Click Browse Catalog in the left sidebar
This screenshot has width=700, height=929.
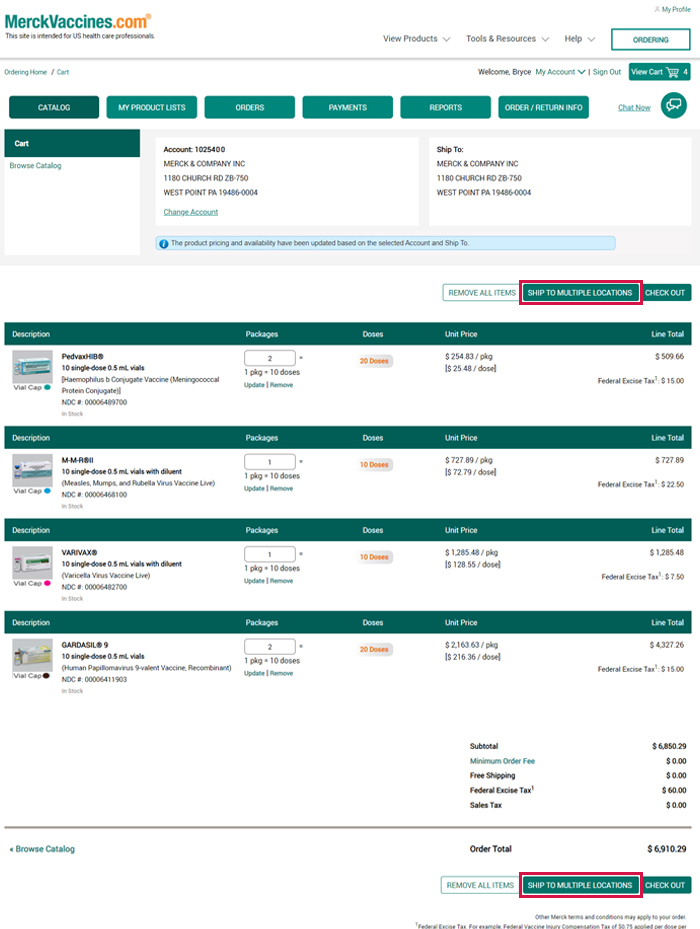pyautogui.click(x=36, y=165)
